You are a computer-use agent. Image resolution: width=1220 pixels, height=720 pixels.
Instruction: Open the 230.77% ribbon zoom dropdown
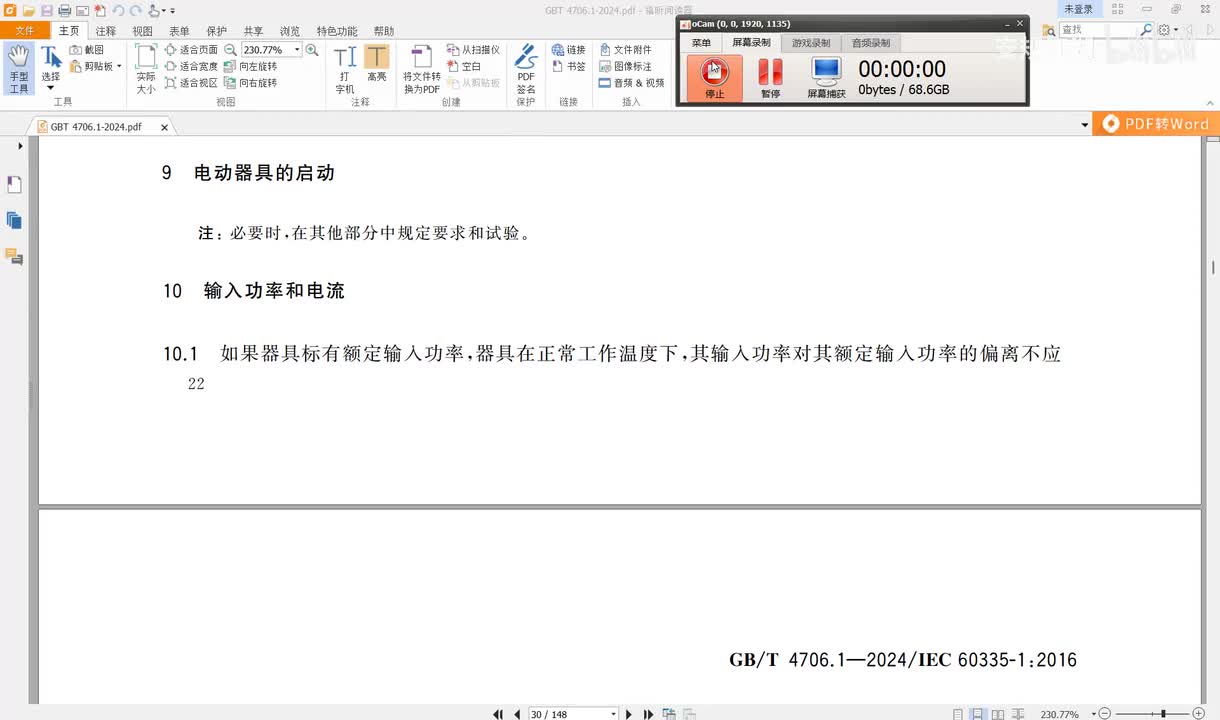click(x=297, y=49)
